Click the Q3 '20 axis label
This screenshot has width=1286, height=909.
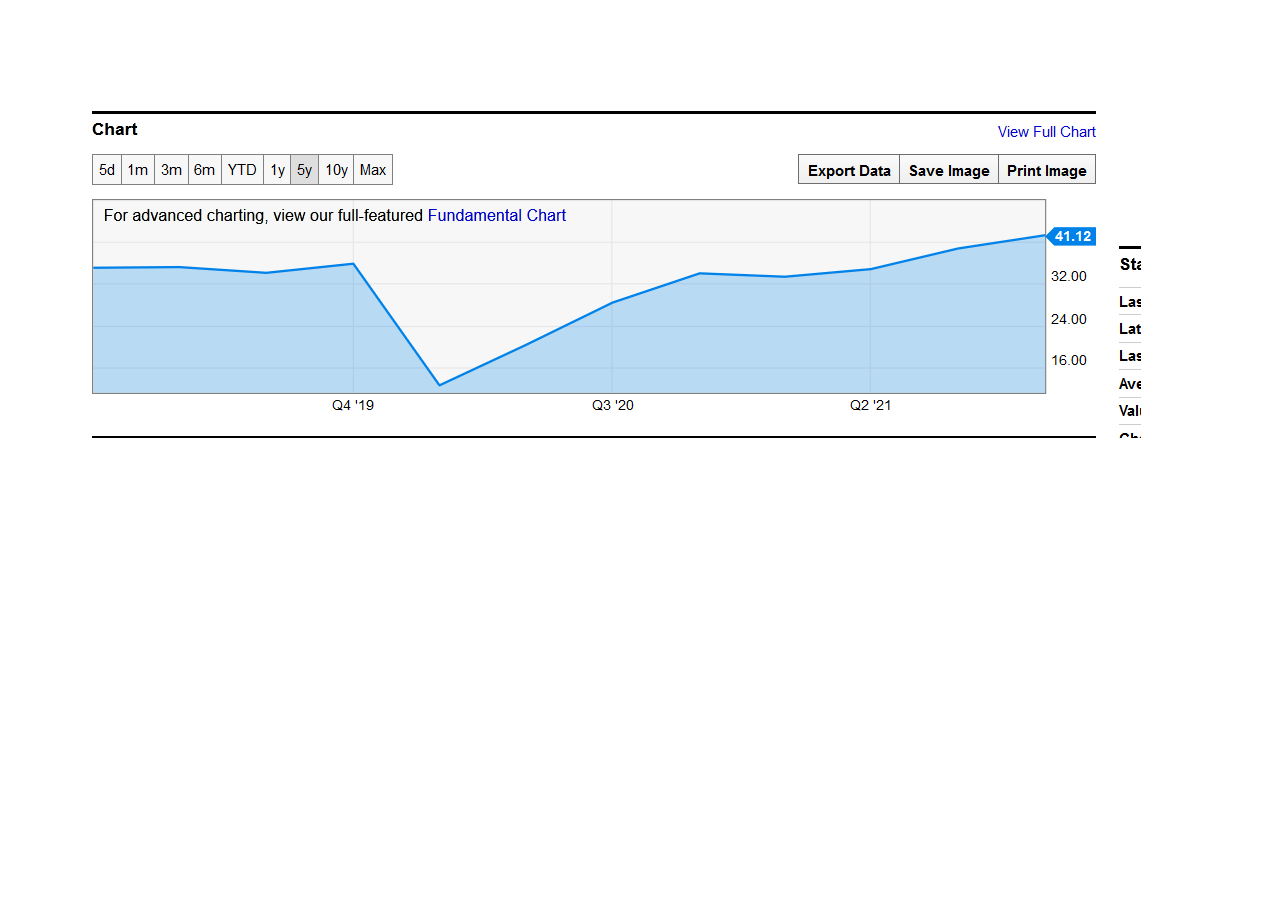pos(613,405)
